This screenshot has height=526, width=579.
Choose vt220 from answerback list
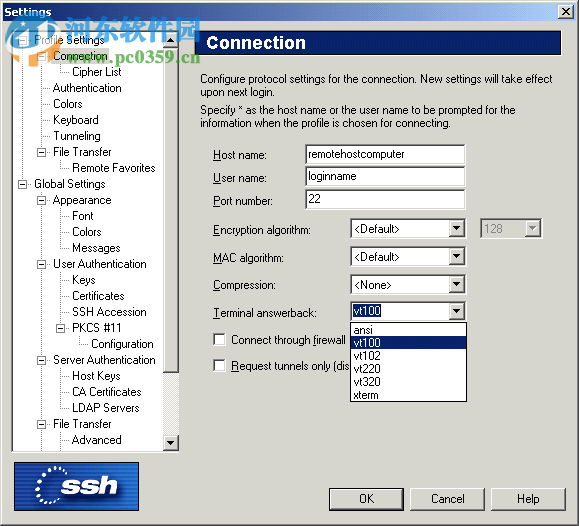[408, 369]
